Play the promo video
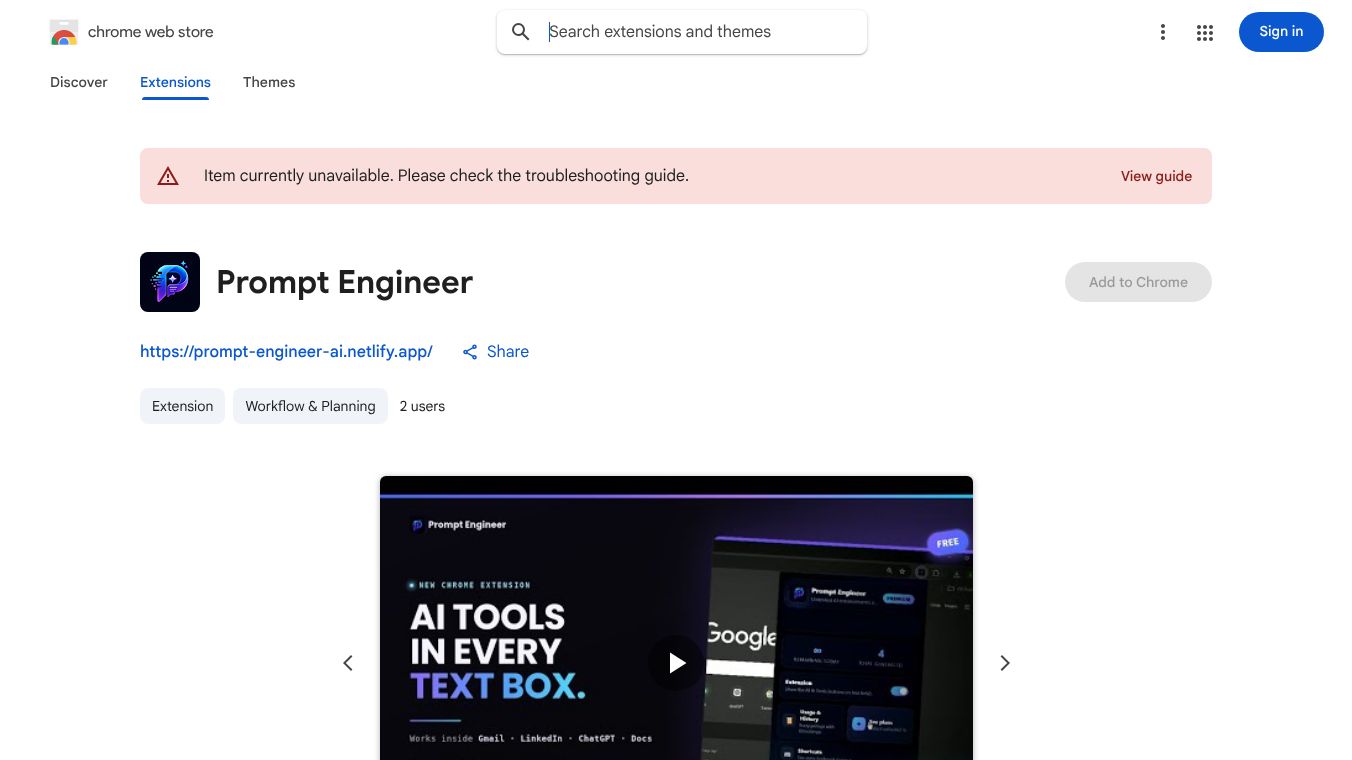The image size is (1352, 760). point(676,663)
